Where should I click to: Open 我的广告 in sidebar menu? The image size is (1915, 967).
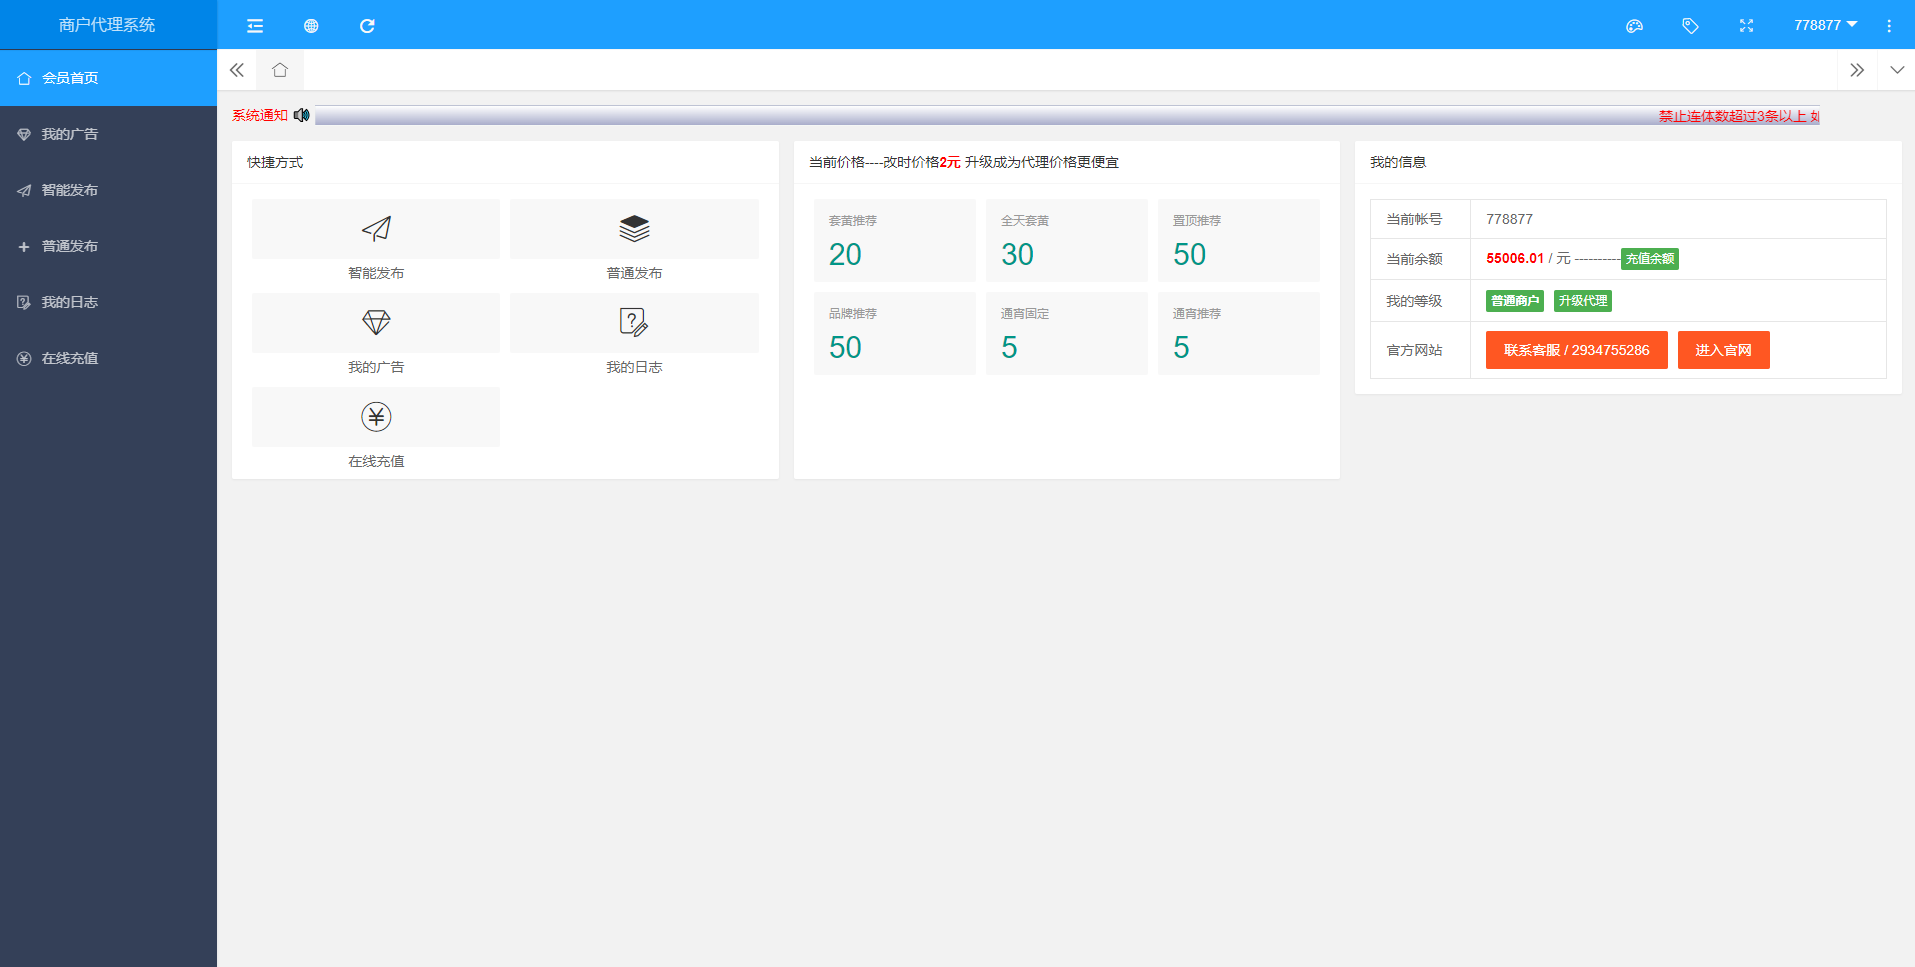(x=70, y=134)
